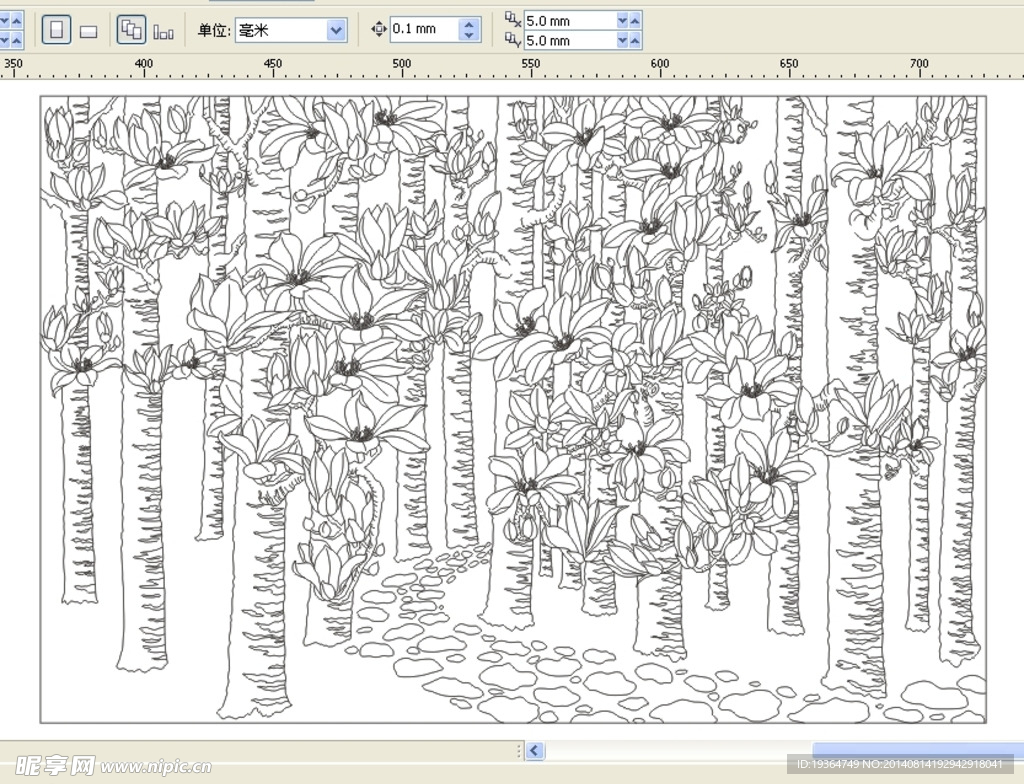The image size is (1024, 784).
Task: Click the horizontal ruler at 500 mark
Action: [x=401, y=68]
